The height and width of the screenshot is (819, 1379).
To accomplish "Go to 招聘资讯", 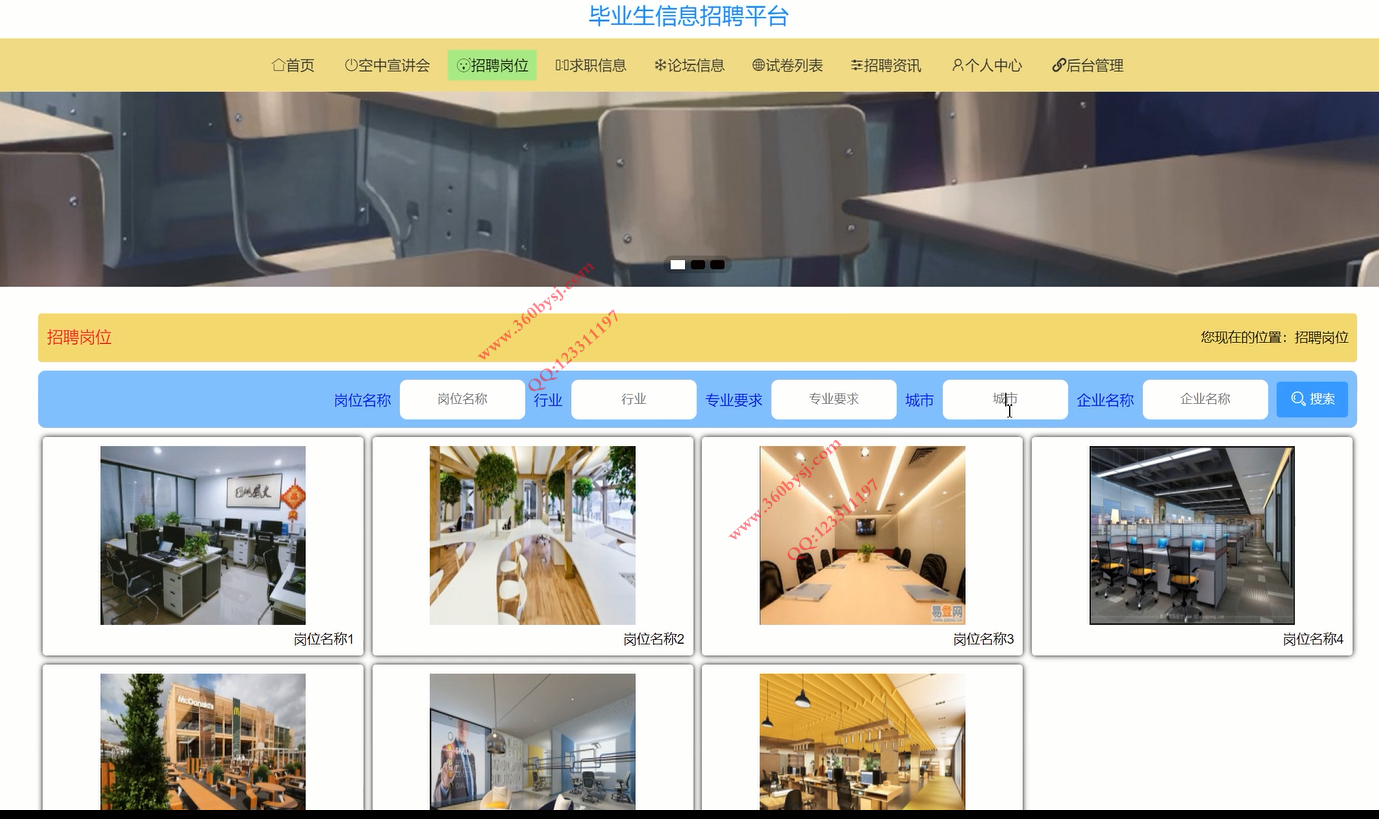I will [x=886, y=65].
